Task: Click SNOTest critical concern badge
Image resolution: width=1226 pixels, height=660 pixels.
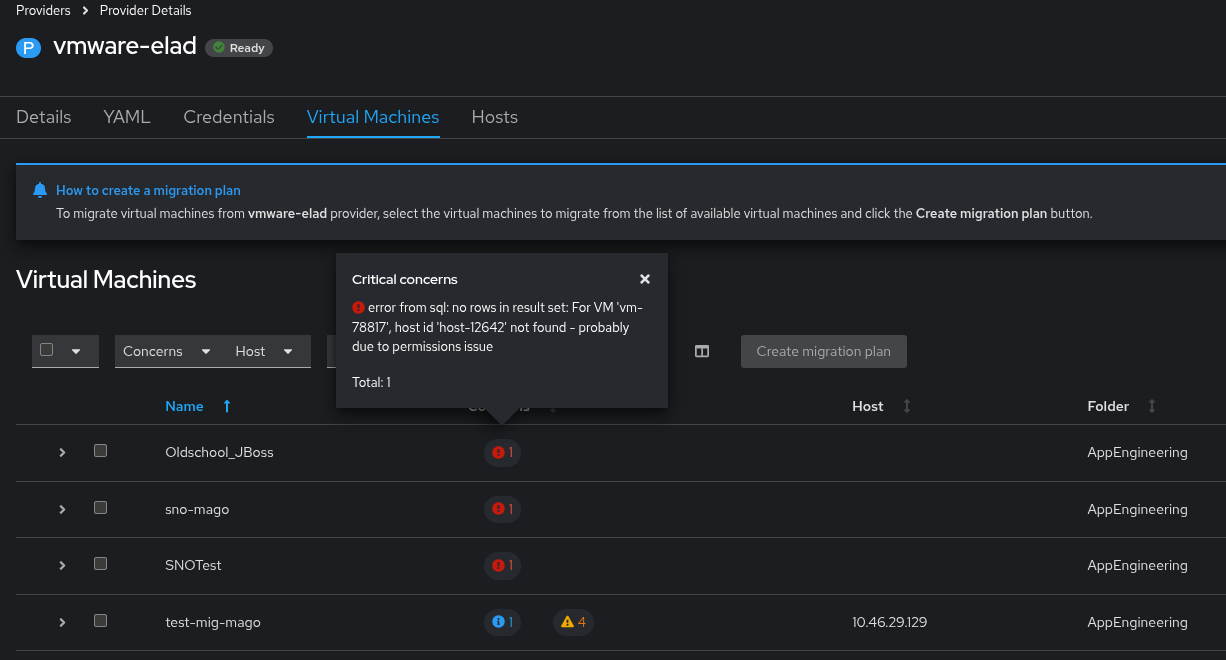Action: 502,566
